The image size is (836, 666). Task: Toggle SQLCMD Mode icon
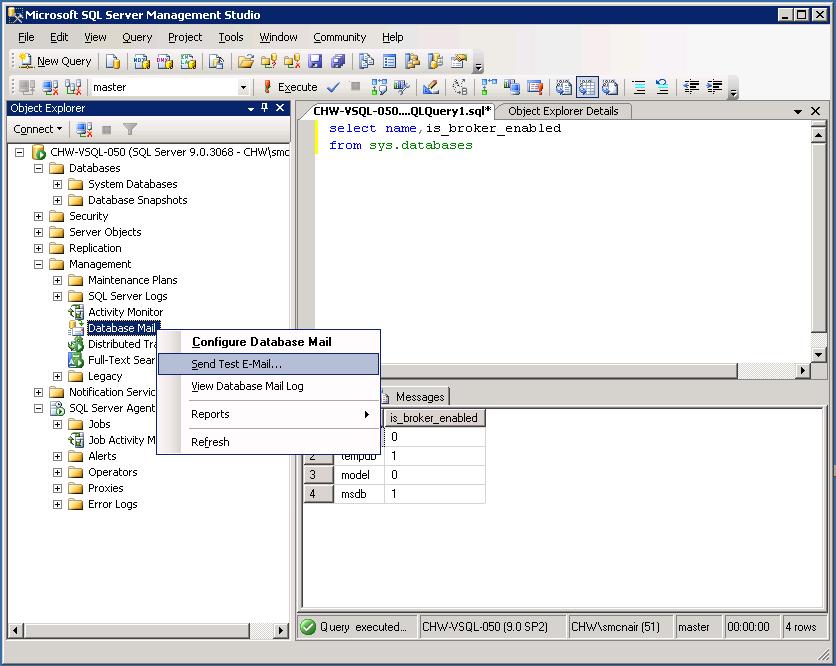[535, 87]
